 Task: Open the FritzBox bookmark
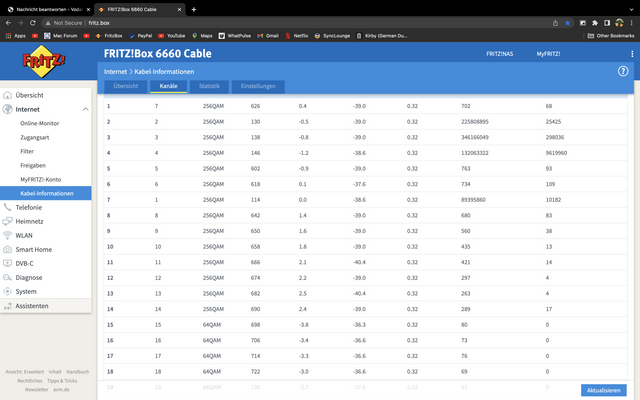click(109, 36)
